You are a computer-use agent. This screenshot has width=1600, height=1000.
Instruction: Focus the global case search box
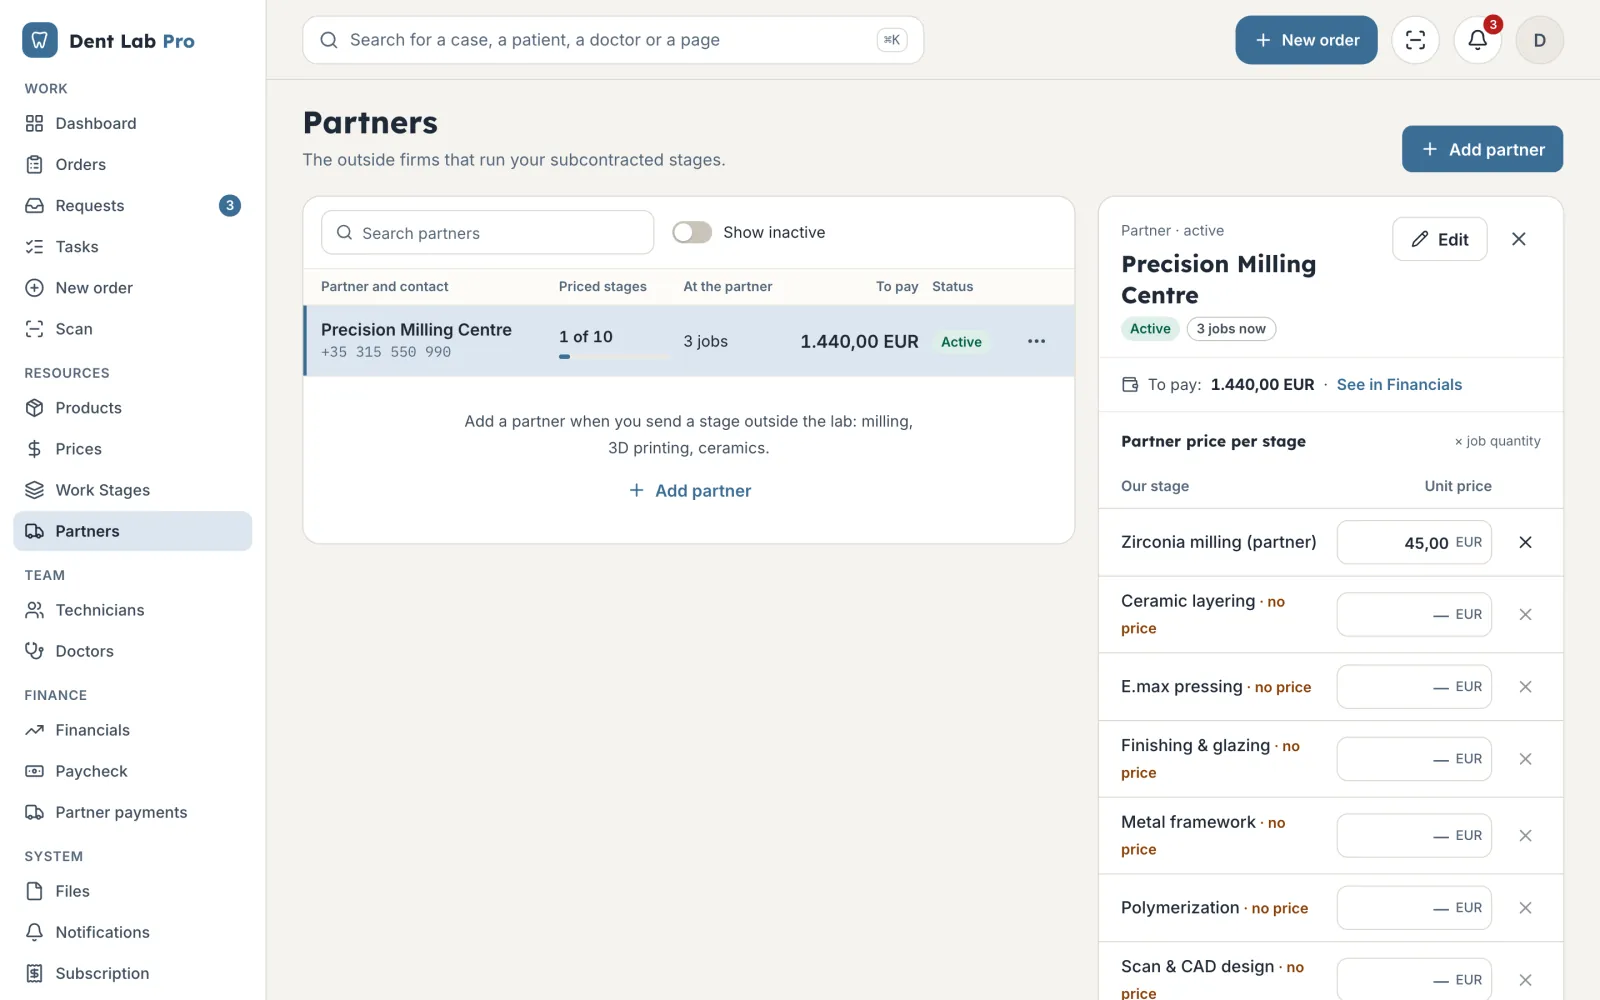click(x=613, y=40)
